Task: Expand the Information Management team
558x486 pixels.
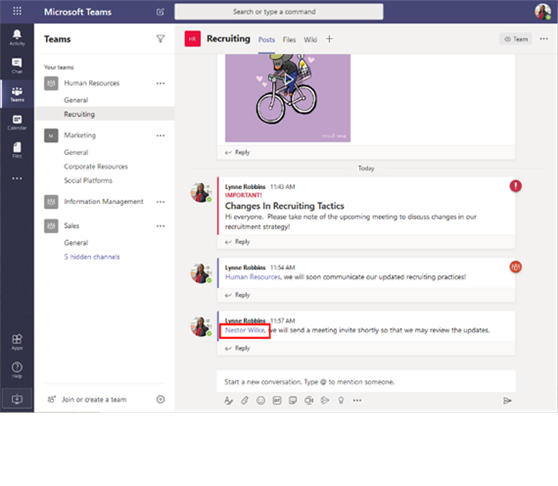Action: 104,202
